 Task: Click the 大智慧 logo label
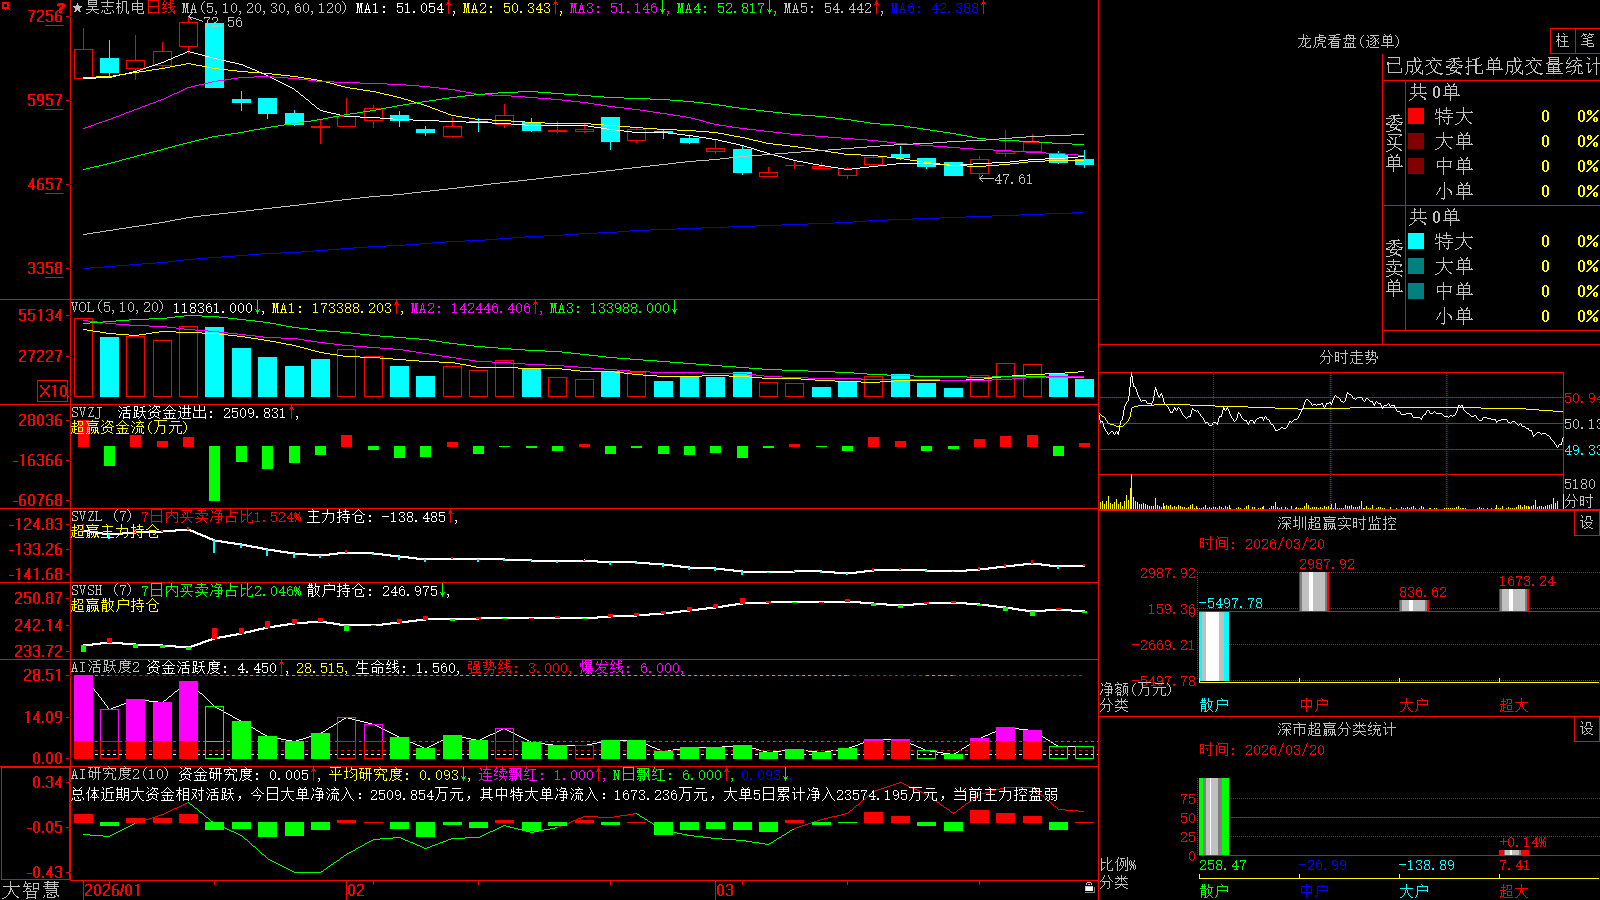pos(31,890)
